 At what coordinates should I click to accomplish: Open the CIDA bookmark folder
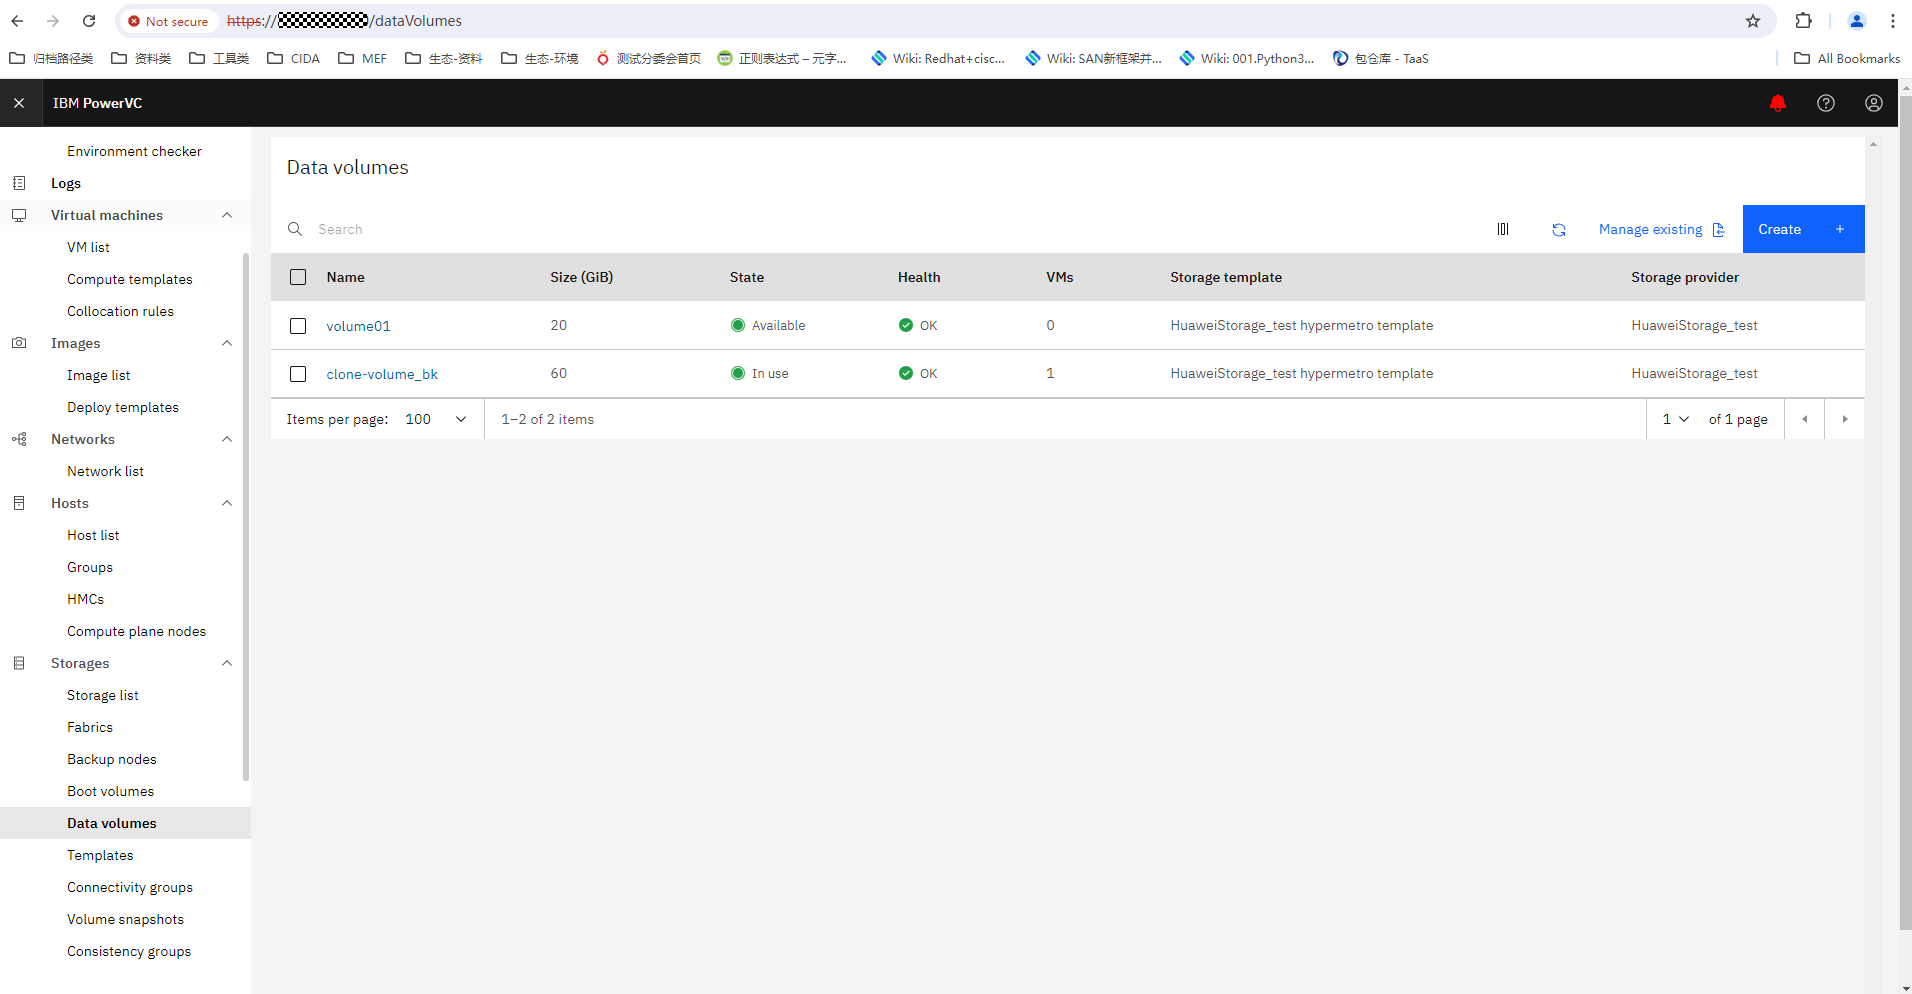(294, 59)
